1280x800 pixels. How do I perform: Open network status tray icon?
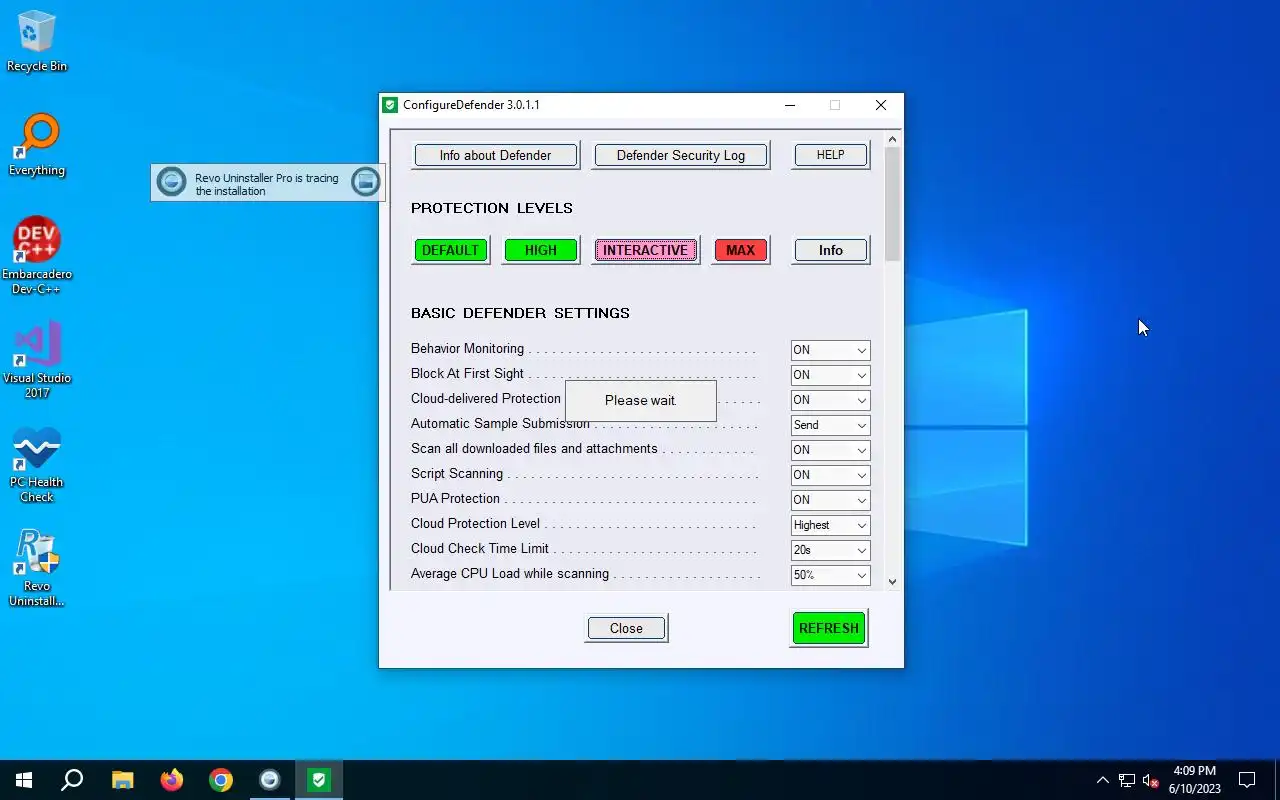[x=1127, y=780]
